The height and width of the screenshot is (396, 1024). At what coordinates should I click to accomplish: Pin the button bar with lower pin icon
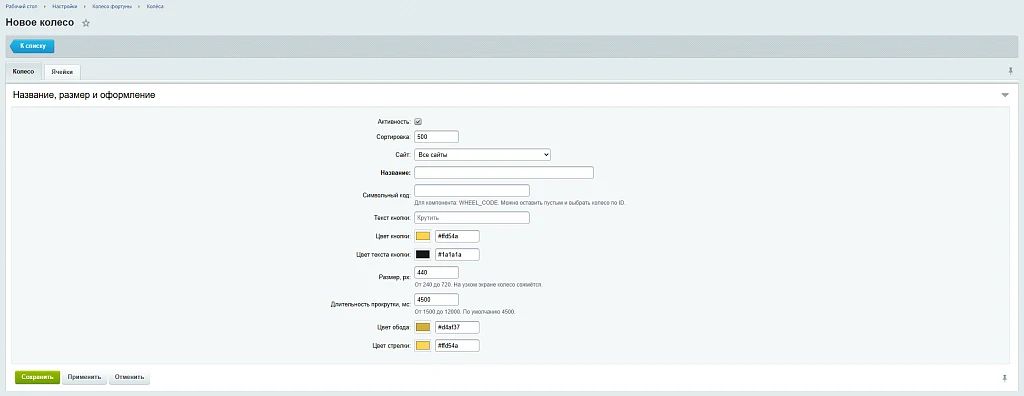point(1004,378)
